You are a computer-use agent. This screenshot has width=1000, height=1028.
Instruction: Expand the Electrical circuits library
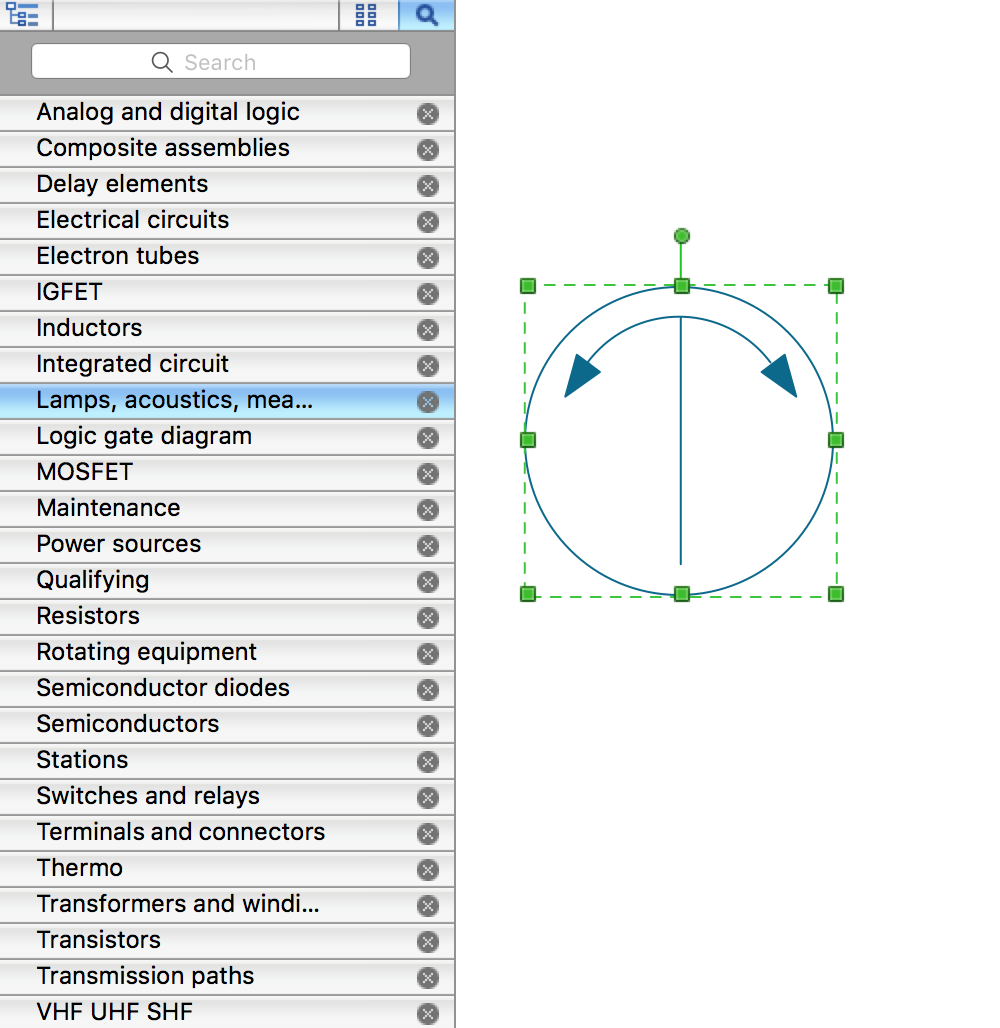[133, 220]
